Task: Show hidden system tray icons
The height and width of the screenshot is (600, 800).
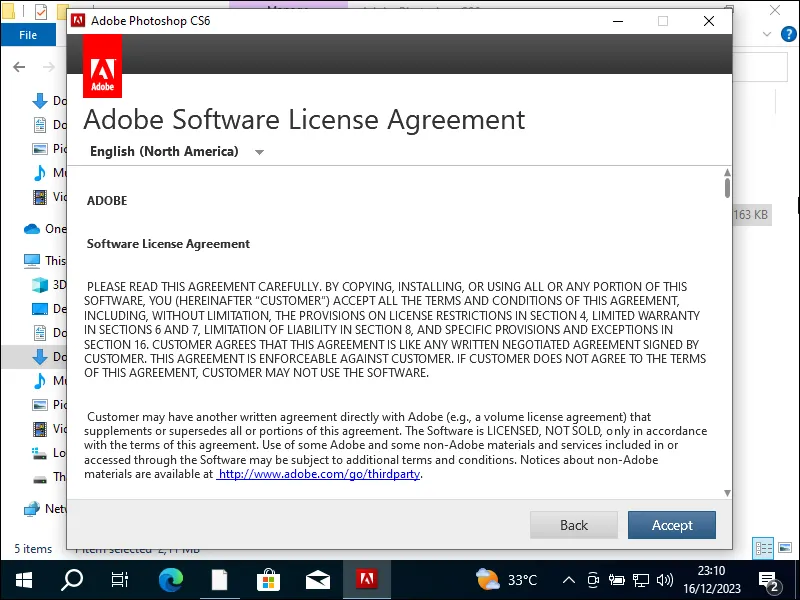Action: (569, 579)
